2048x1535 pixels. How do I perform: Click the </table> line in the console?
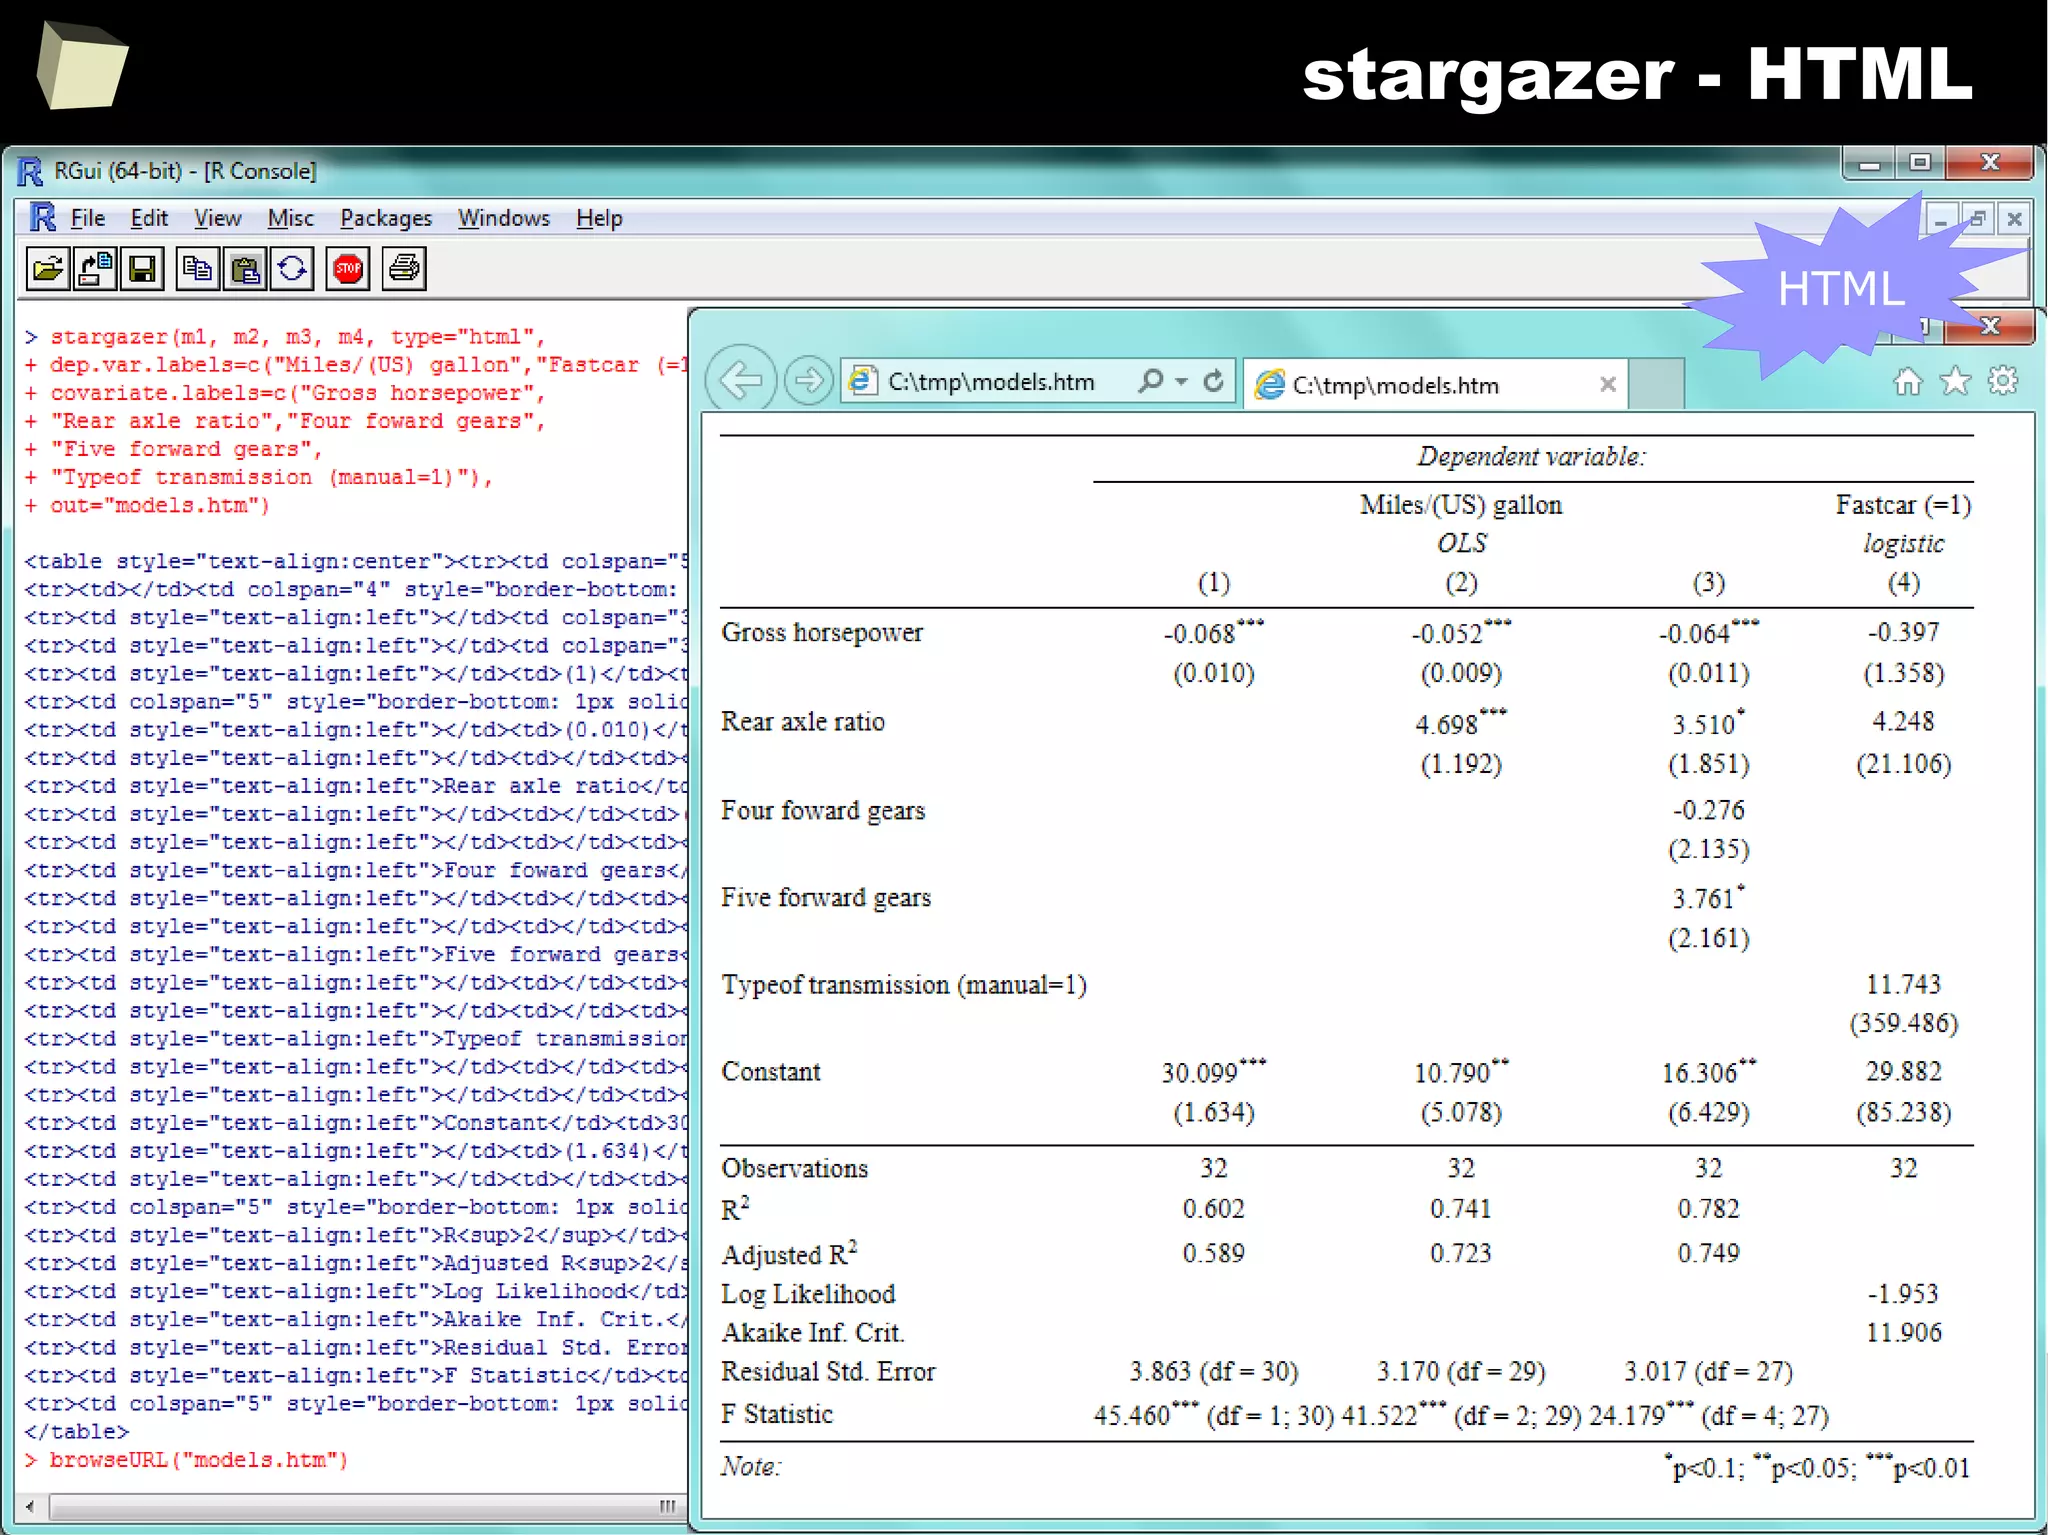77,1432
